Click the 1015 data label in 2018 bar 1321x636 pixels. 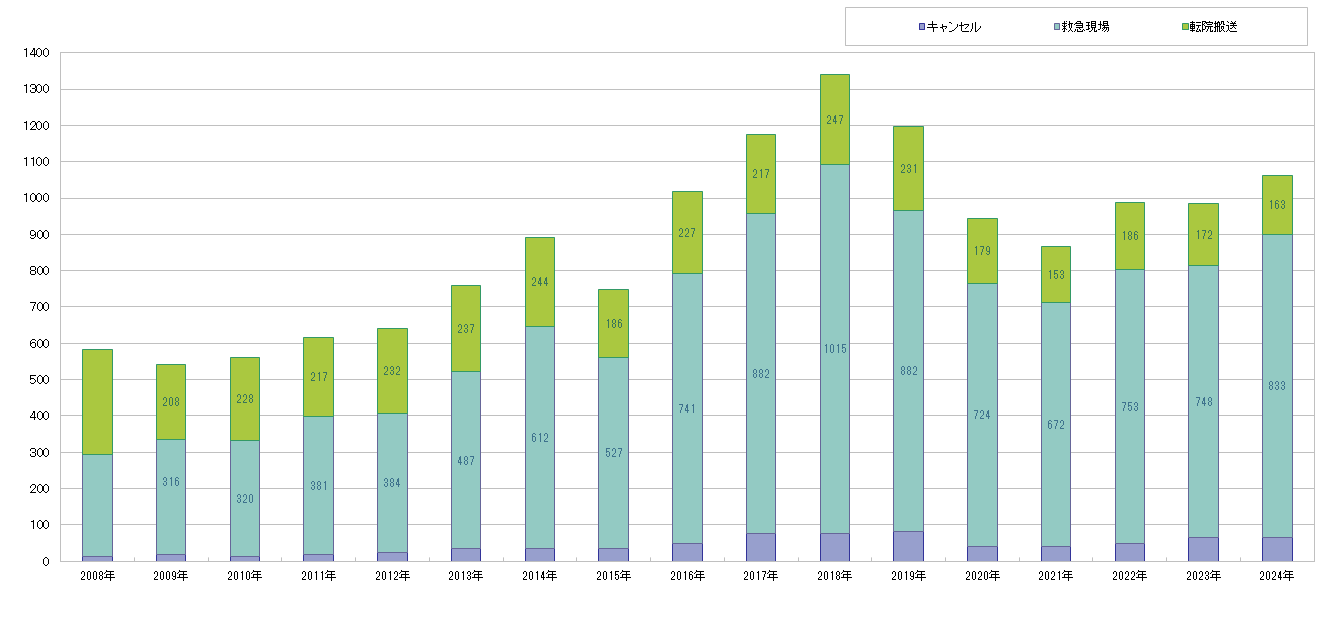coord(834,349)
